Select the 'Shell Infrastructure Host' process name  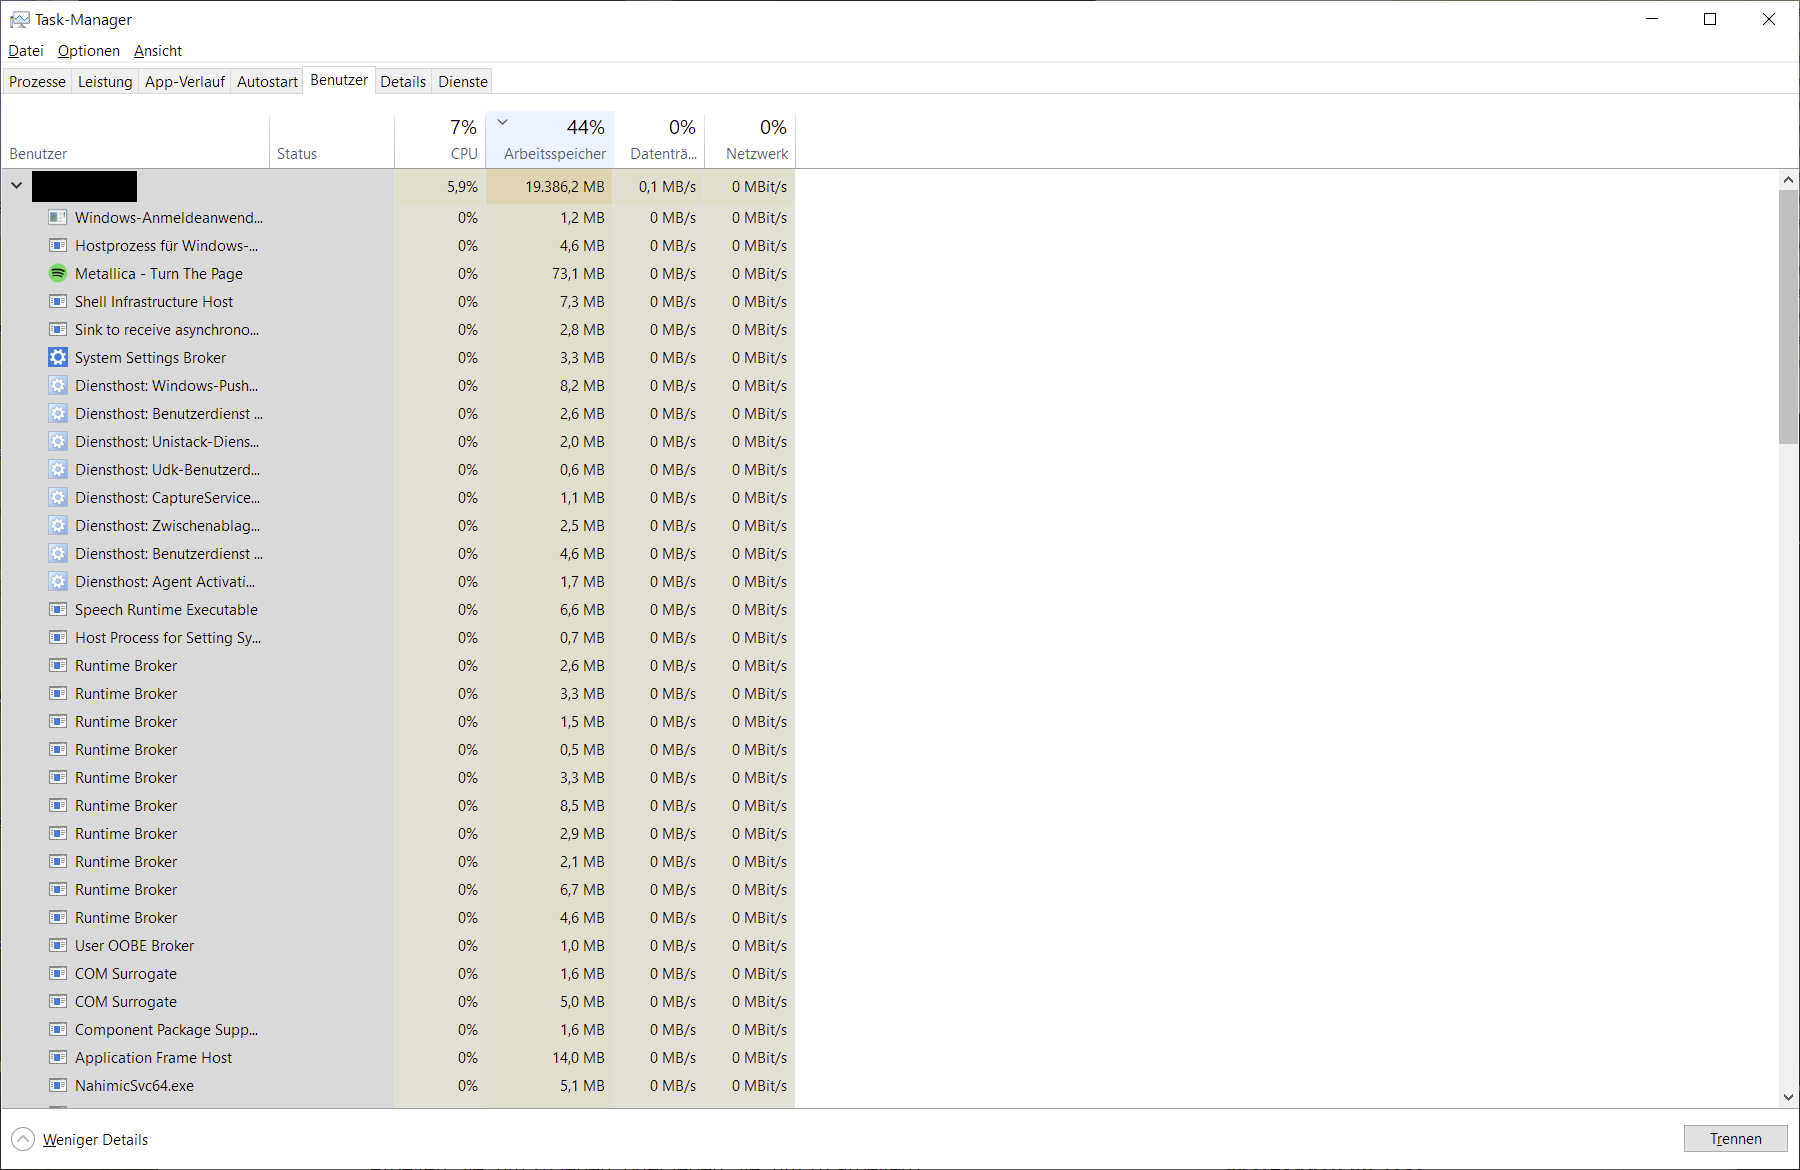click(x=154, y=301)
